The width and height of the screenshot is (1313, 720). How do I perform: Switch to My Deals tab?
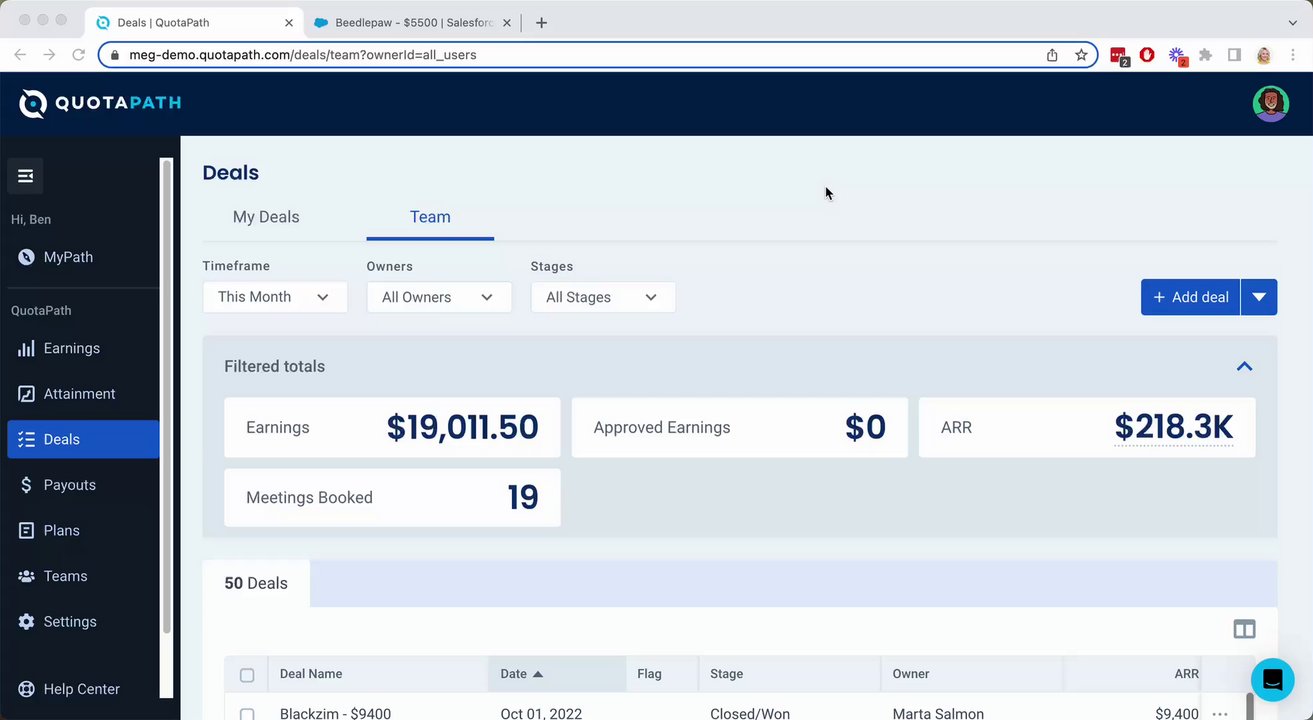[266, 217]
